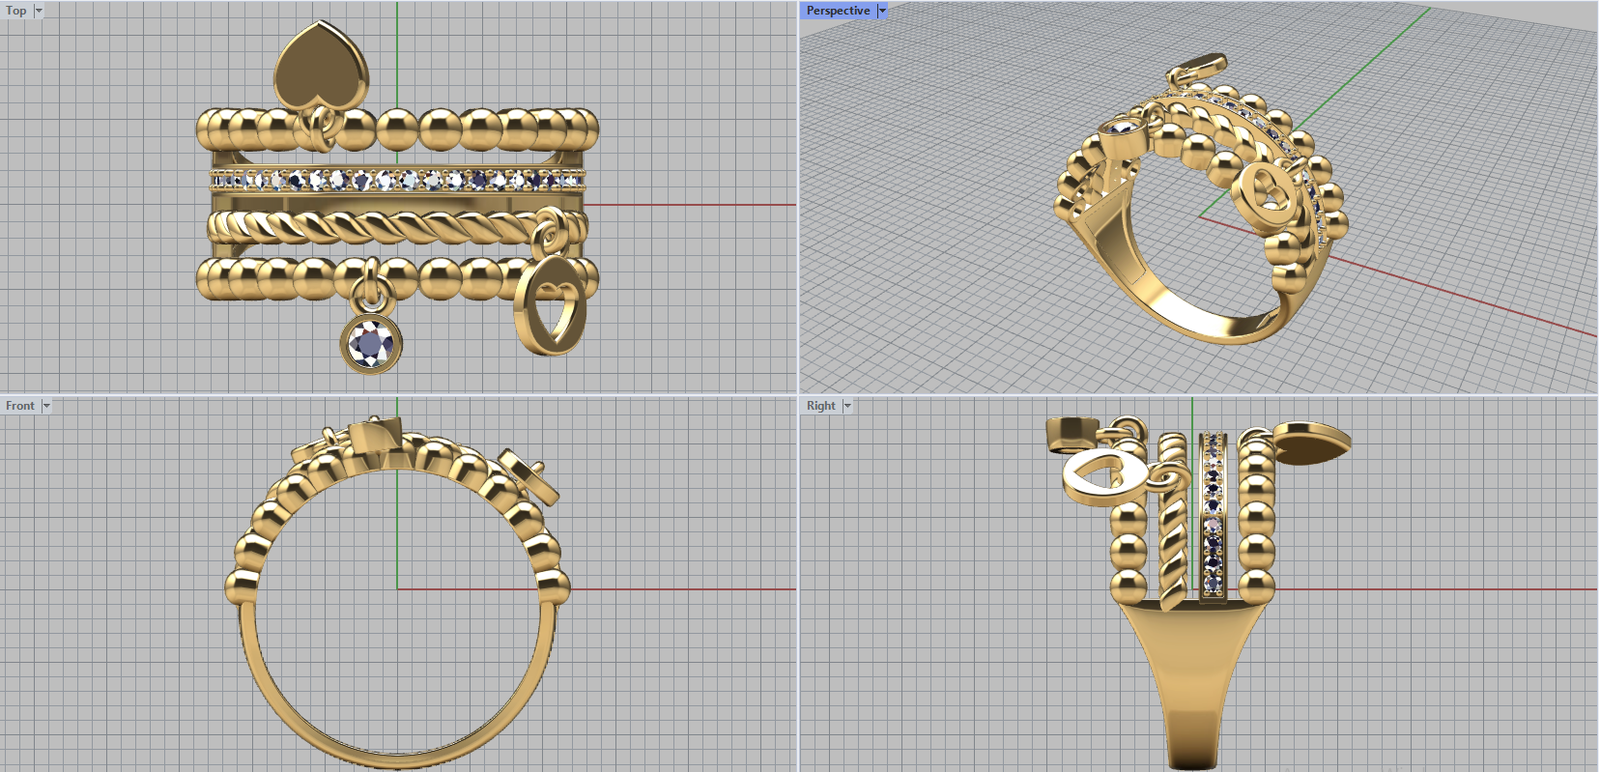Open the Perspective viewport menu arrow

click(882, 11)
